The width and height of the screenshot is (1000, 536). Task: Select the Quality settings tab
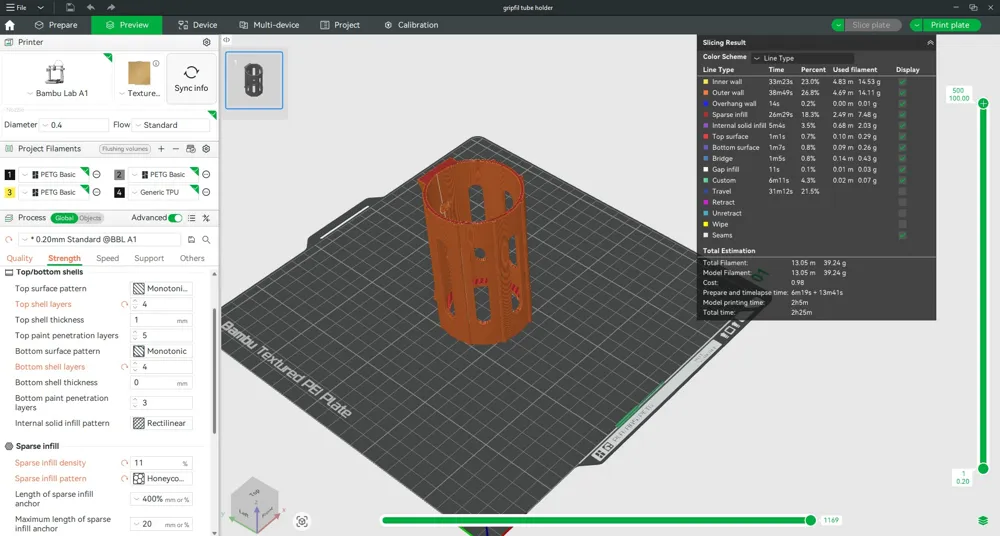pos(19,258)
